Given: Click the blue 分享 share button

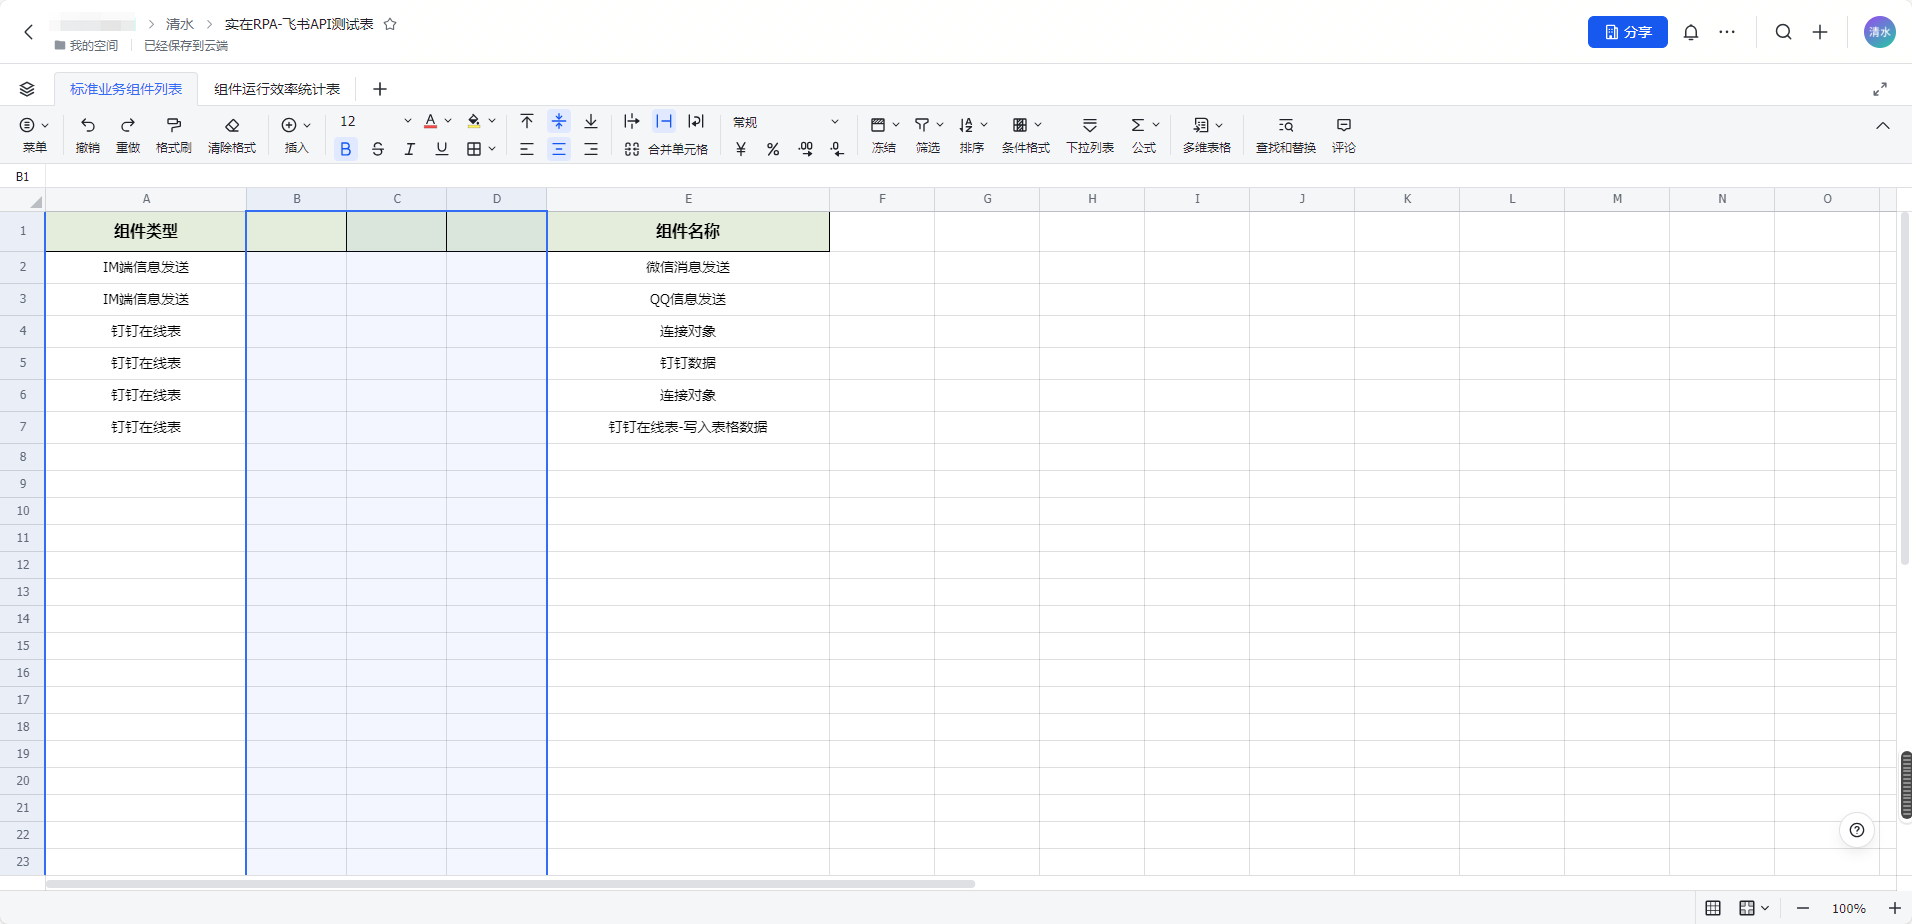Looking at the screenshot, I should click(x=1628, y=32).
